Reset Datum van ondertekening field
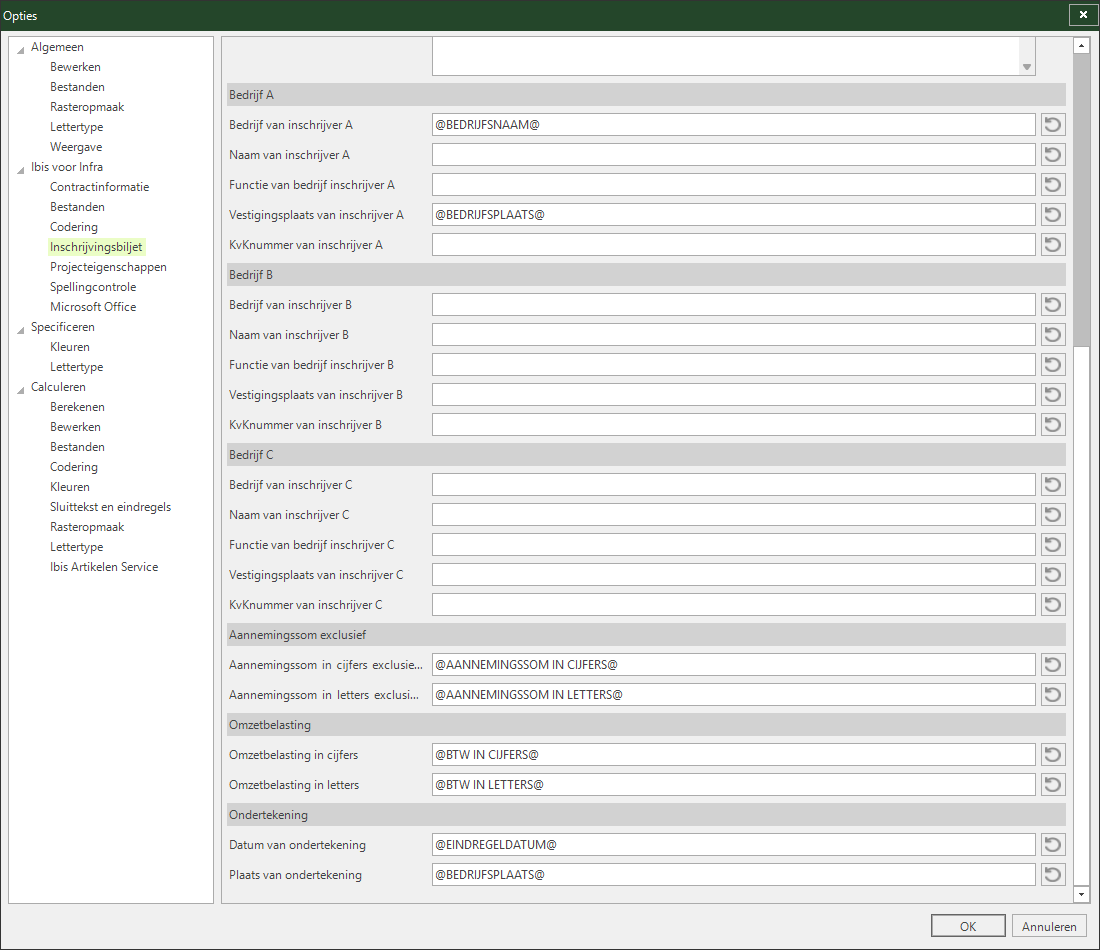Viewport: 1100px width, 950px height. click(x=1052, y=845)
